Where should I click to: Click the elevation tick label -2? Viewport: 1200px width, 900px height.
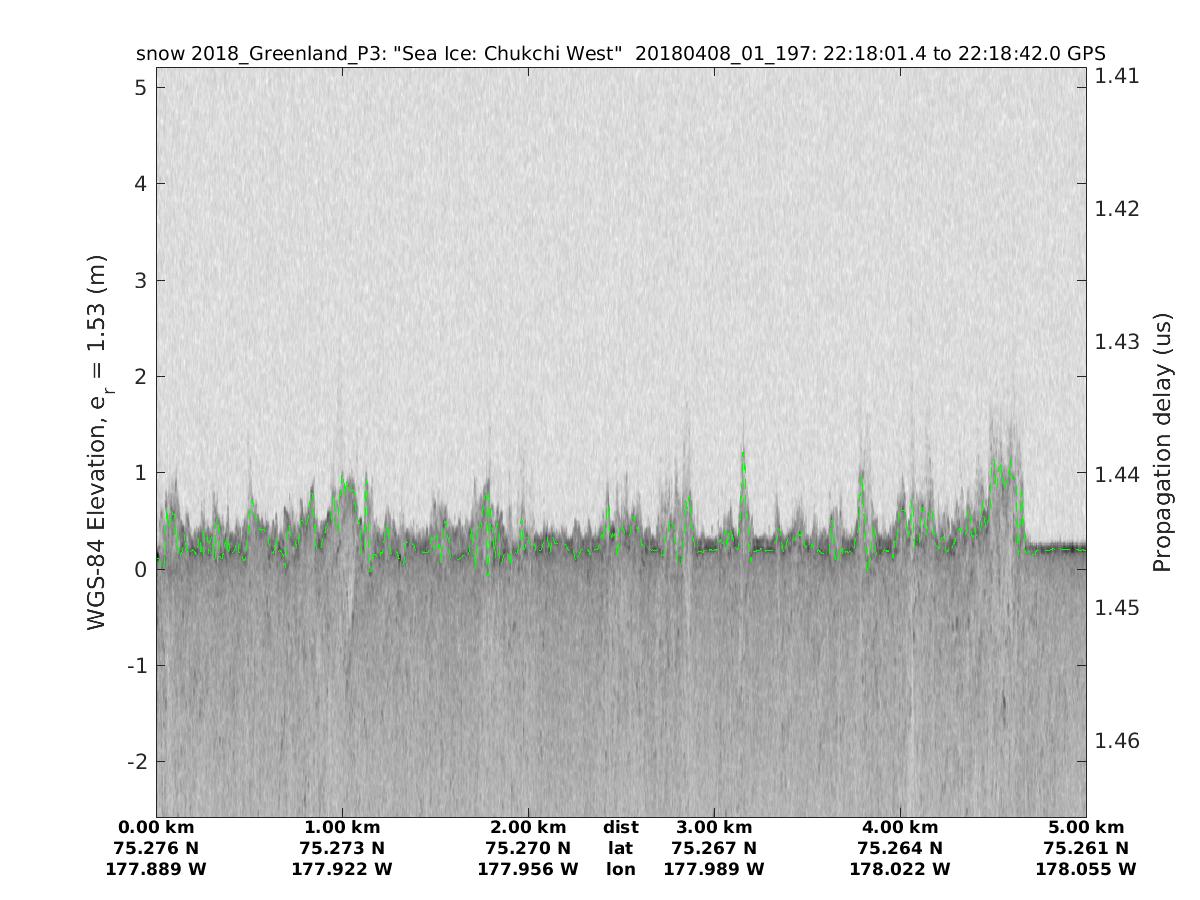click(137, 762)
